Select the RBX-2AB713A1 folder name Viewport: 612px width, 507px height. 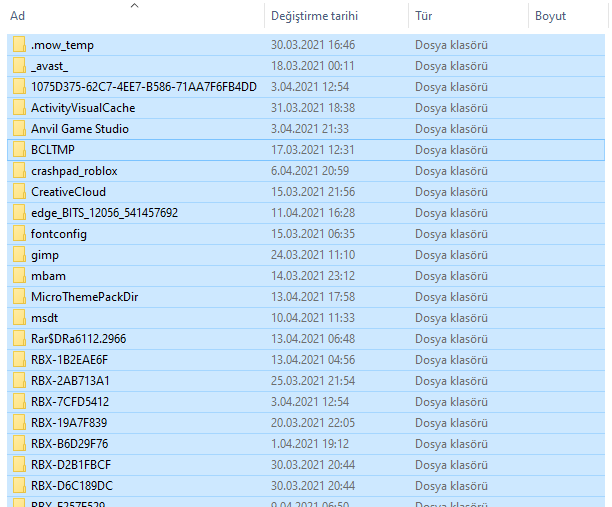[70, 381]
